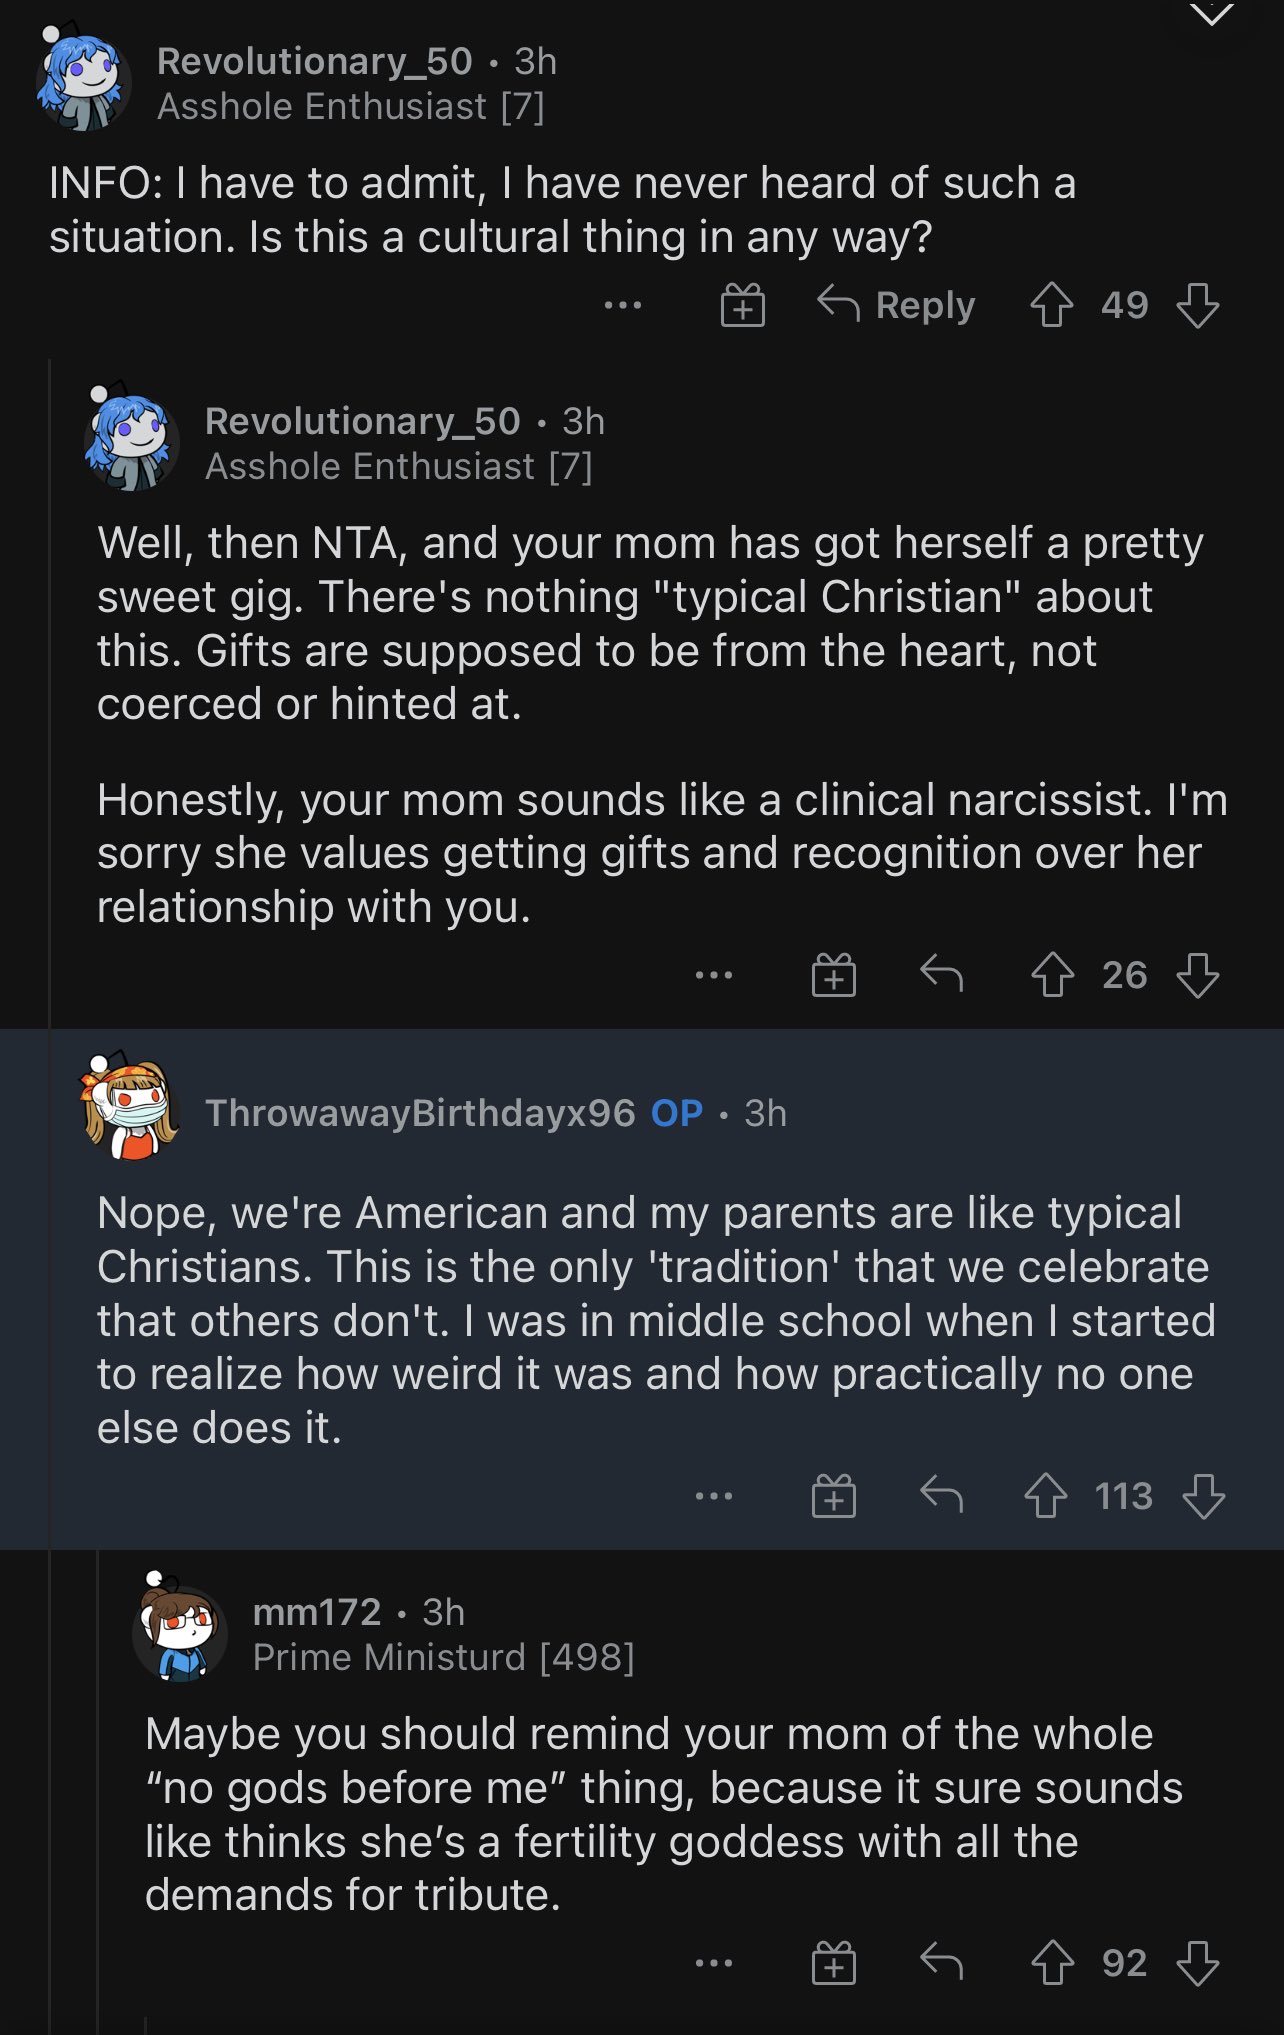This screenshot has height=2035, width=1284.
Task: Open three-dot menu on mm172's comment
Action: (714, 1963)
